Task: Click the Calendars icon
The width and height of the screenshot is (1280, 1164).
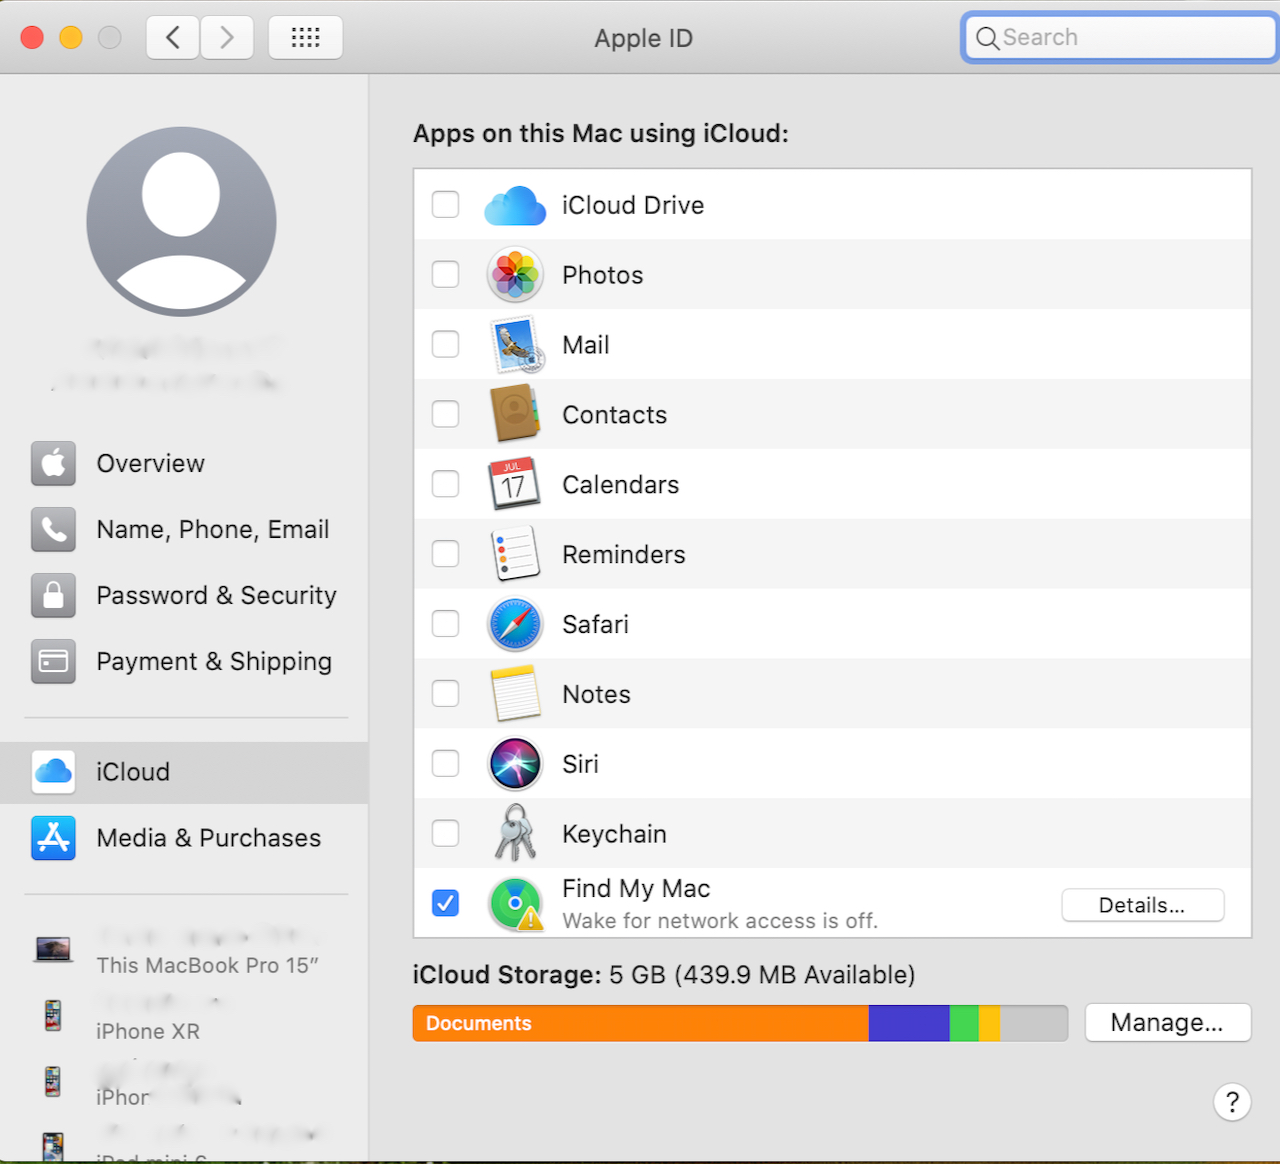Action: (x=514, y=484)
